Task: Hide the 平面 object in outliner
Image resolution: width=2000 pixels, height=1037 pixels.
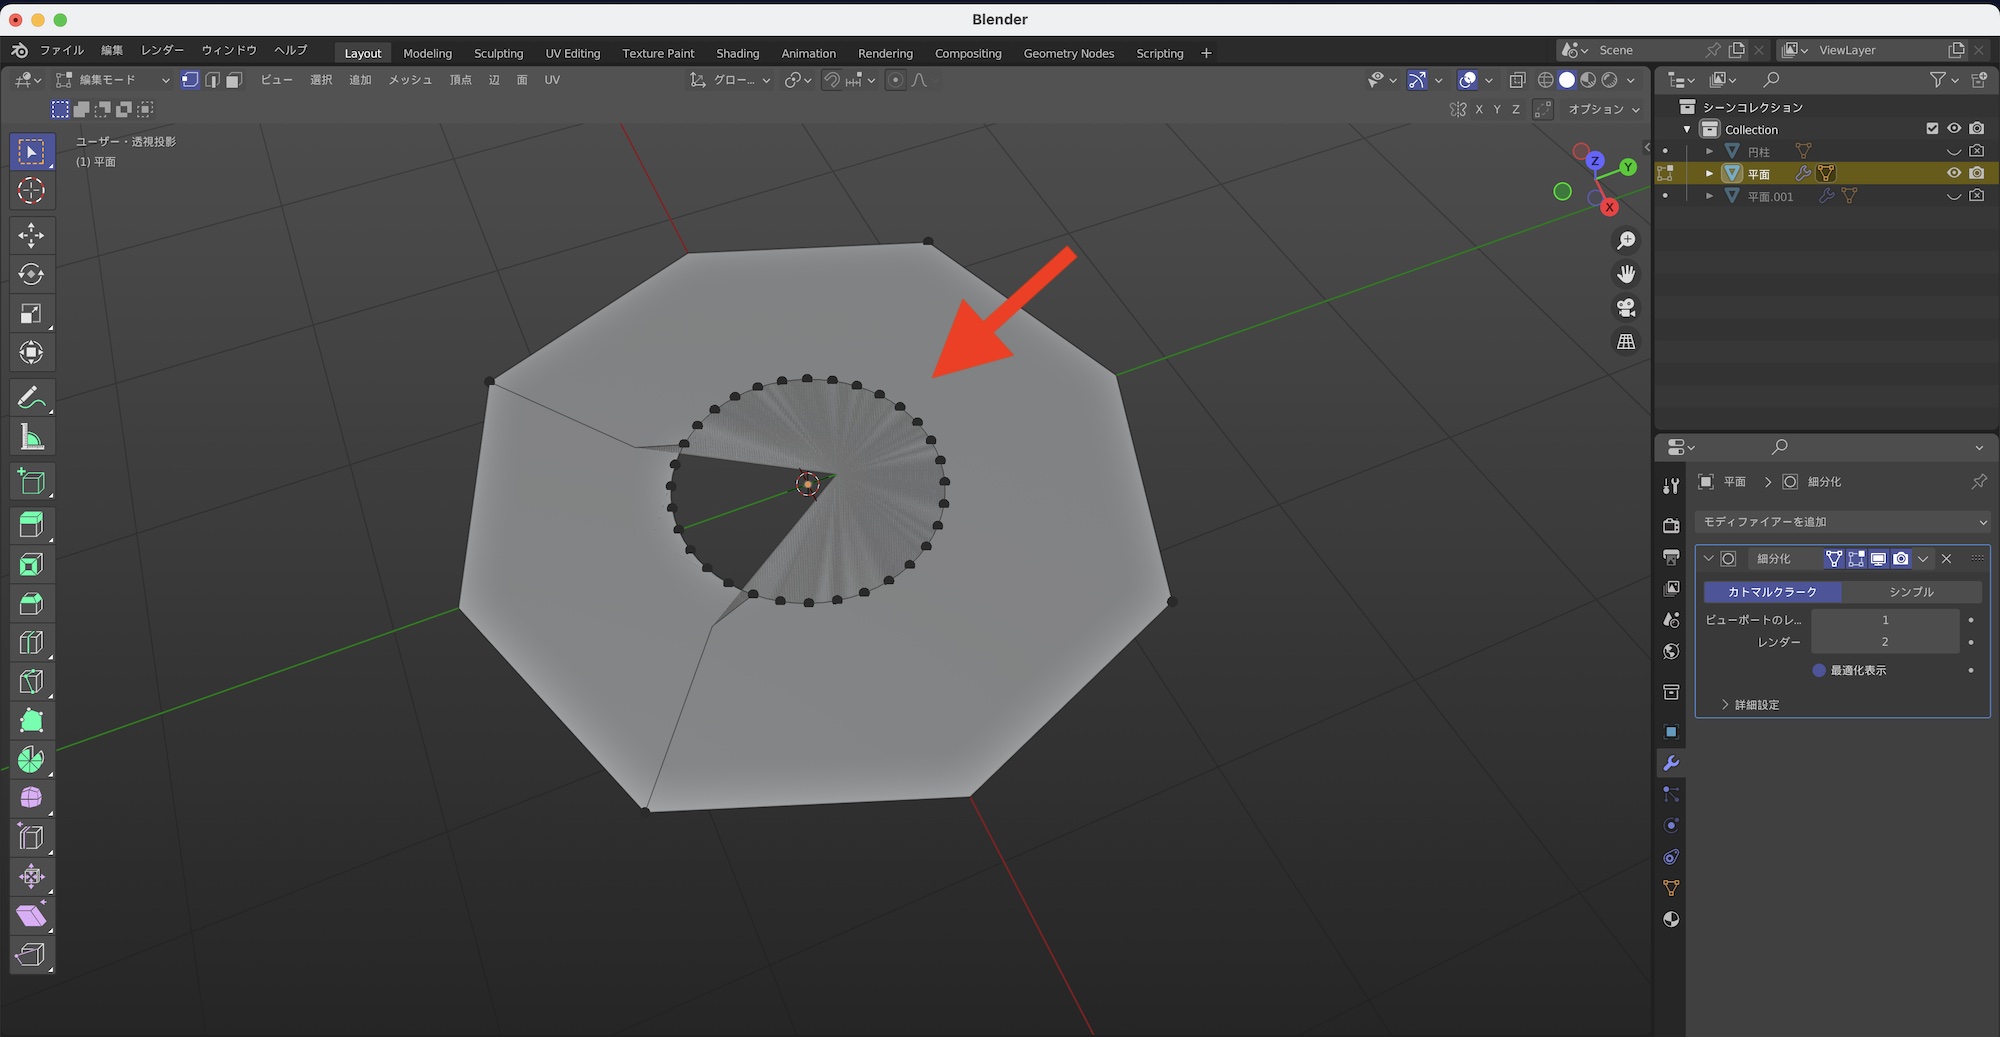Action: [x=1953, y=173]
